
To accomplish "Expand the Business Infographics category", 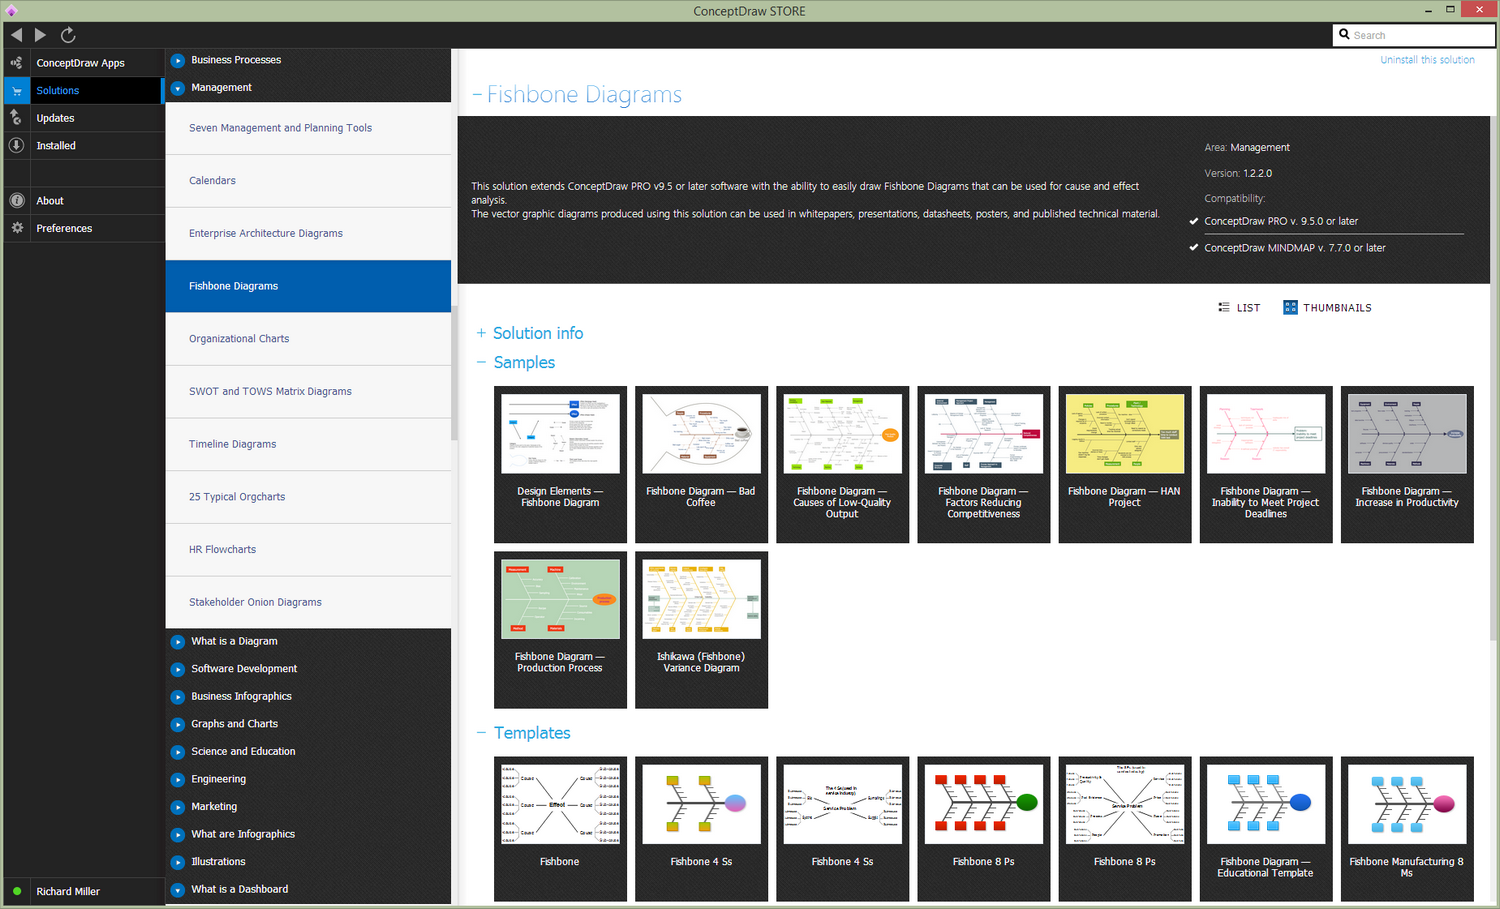I will tap(178, 696).
